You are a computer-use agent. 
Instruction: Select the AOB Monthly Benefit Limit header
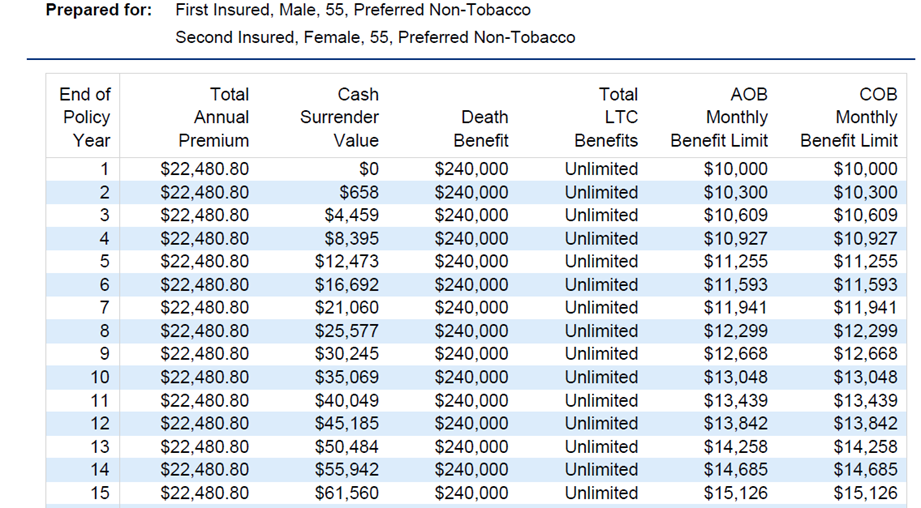pos(719,117)
